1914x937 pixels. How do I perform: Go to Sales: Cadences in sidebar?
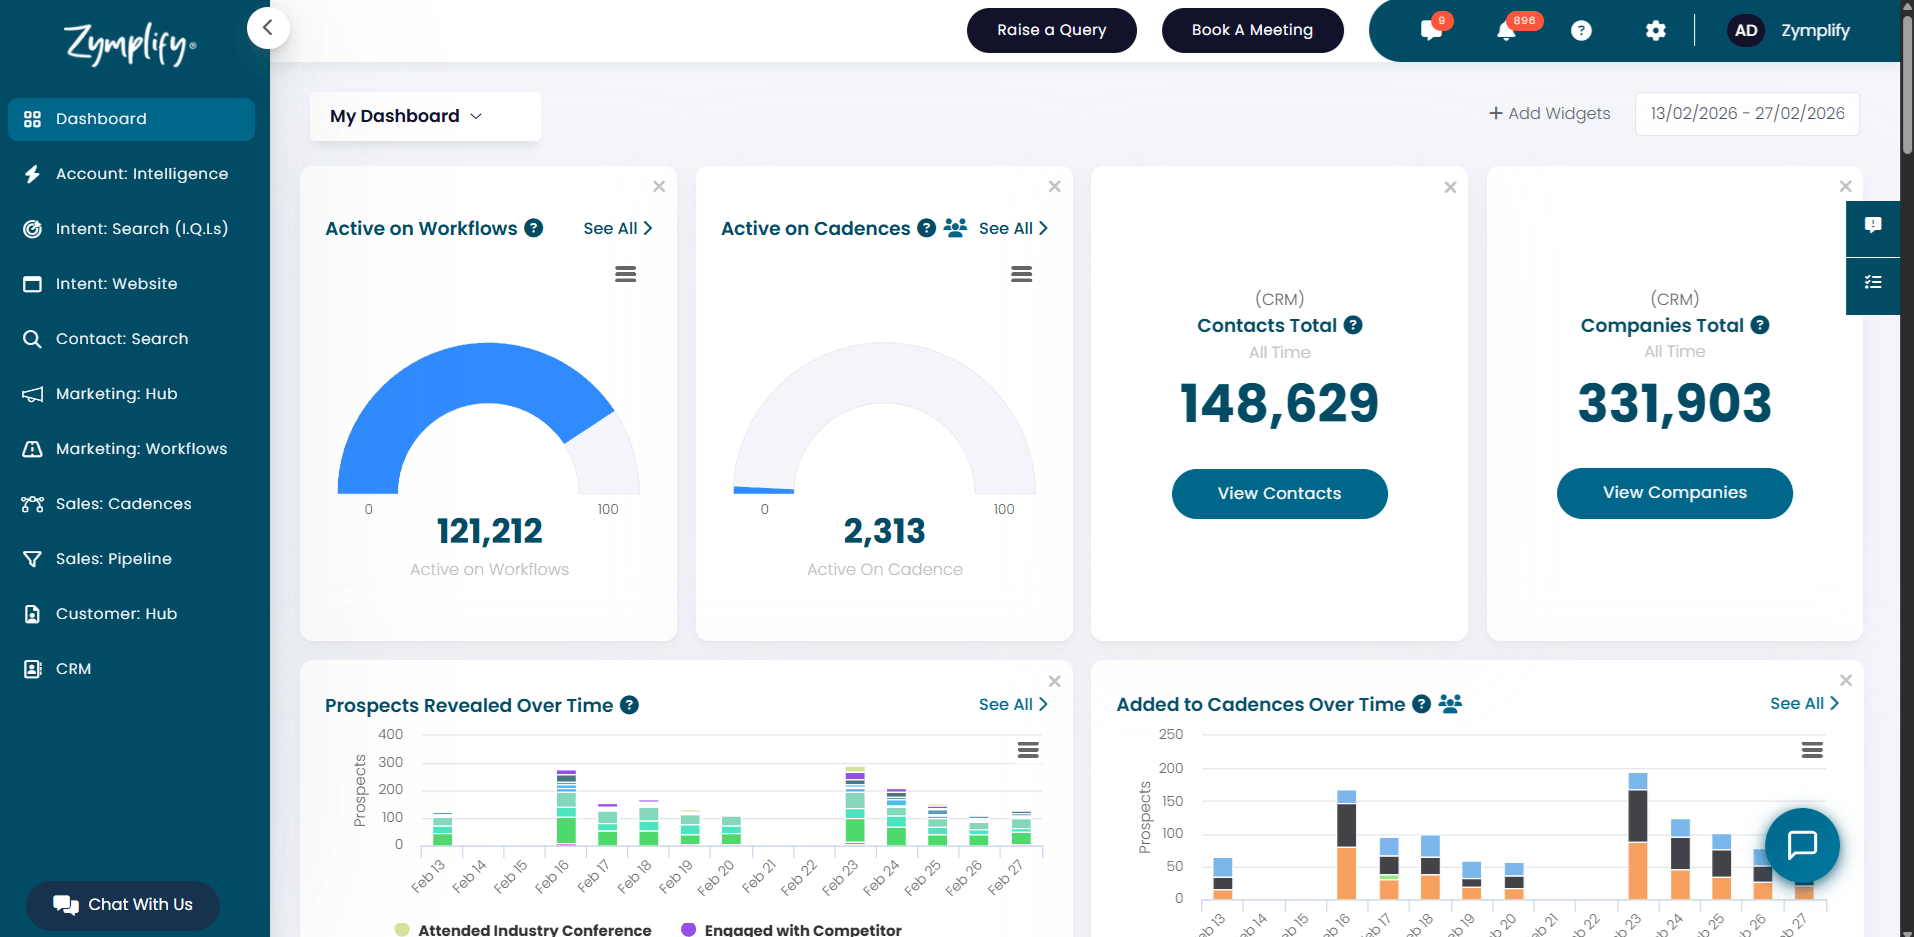tap(123, 504)
